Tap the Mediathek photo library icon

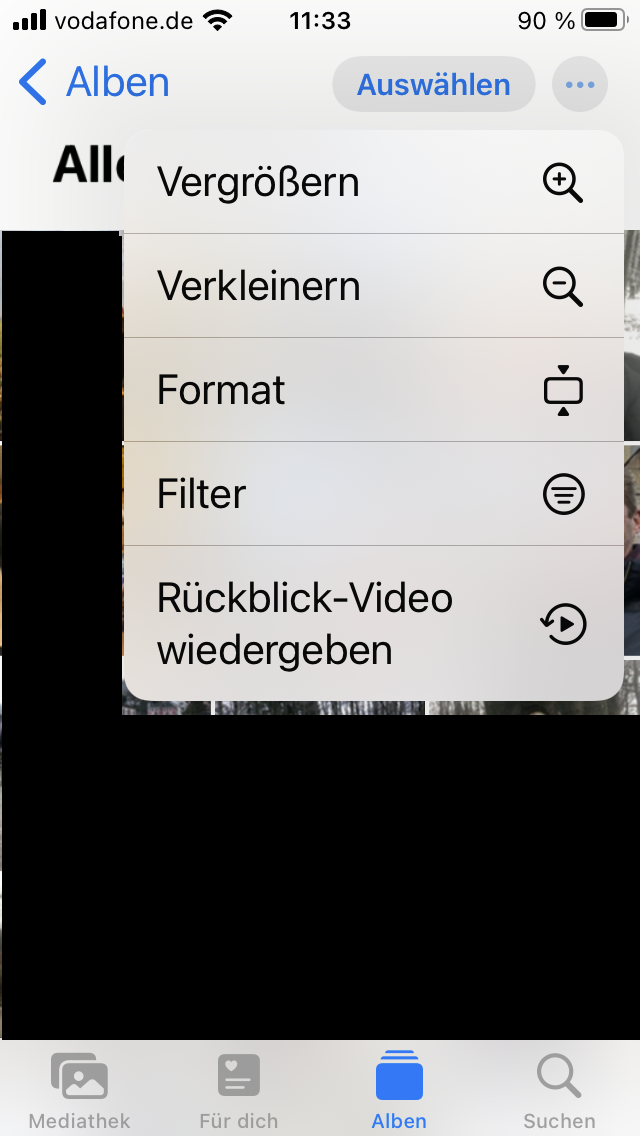[79, 1078]
